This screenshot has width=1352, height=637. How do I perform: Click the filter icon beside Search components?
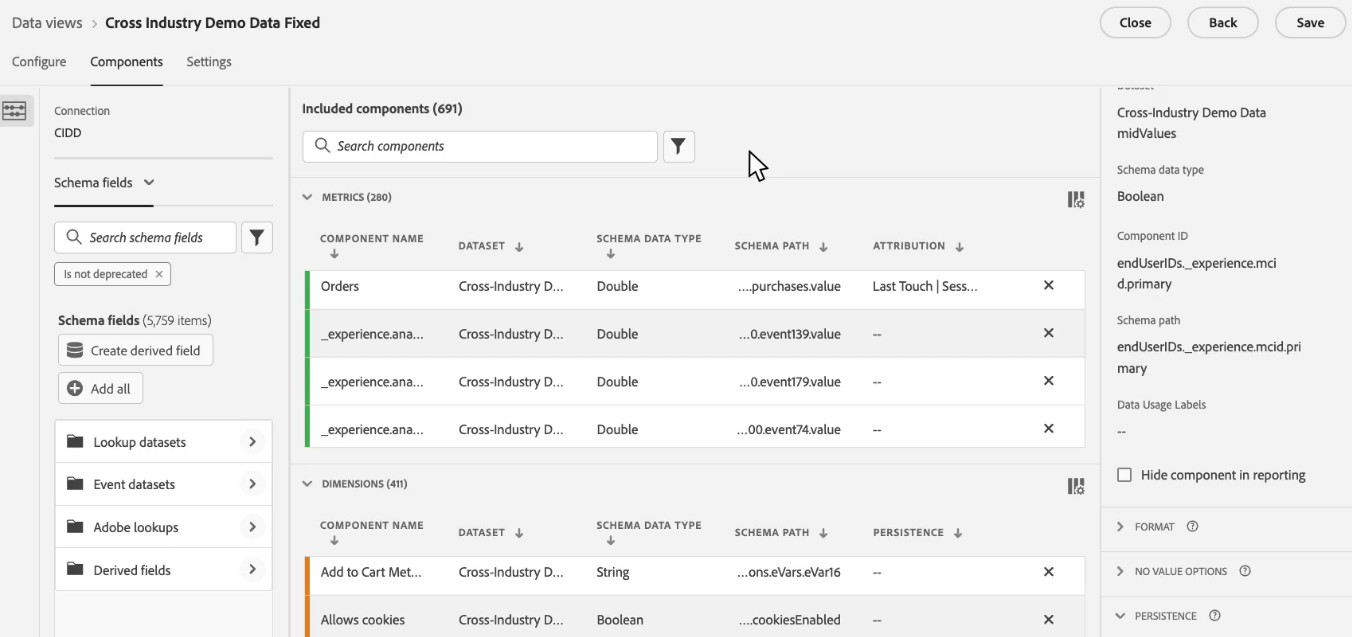point(678,147)
